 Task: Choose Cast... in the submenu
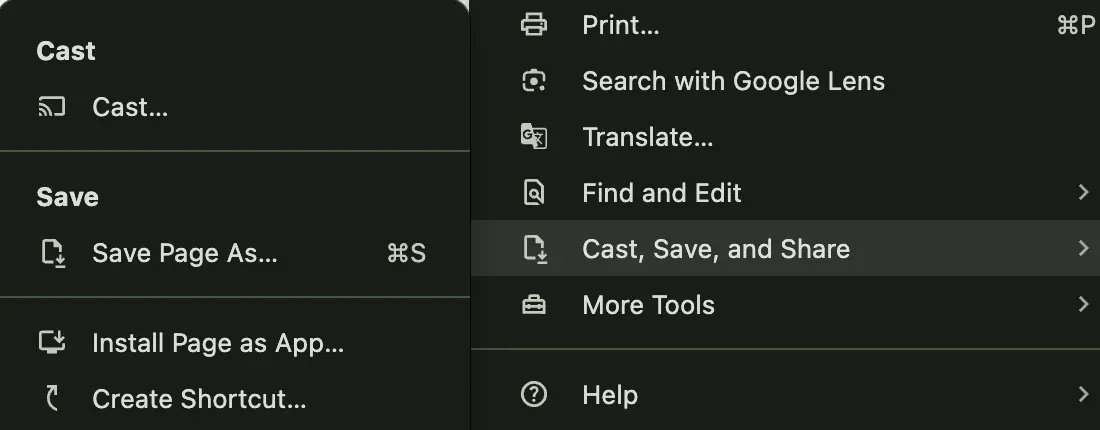(234, 107)
